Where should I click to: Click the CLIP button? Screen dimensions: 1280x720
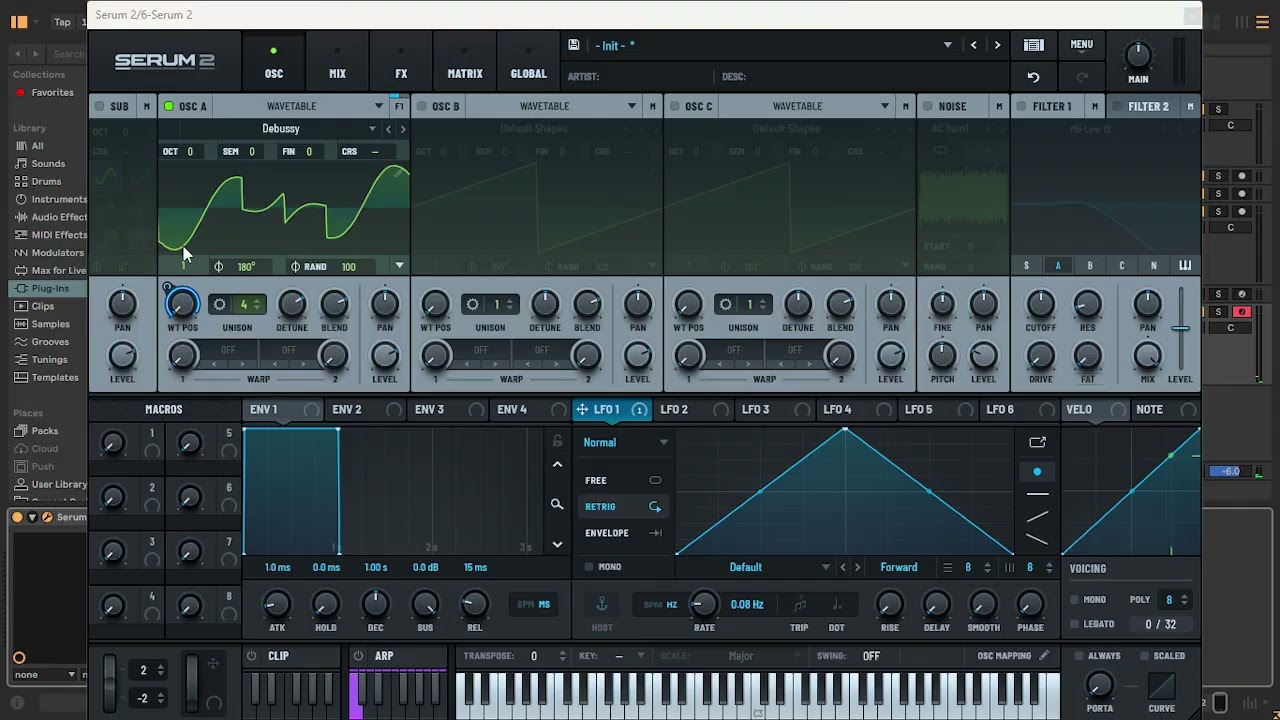(278, 656)
